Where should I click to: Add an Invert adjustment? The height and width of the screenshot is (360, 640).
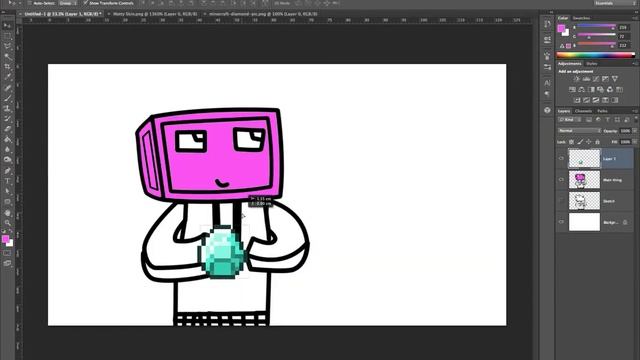(x=577, y=100)
